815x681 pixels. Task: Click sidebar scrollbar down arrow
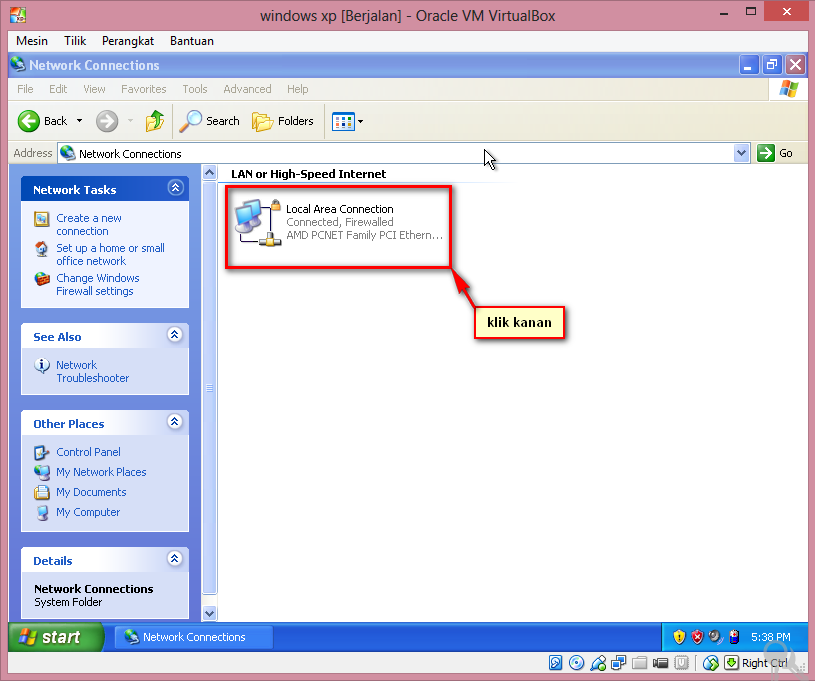(209, 613)
